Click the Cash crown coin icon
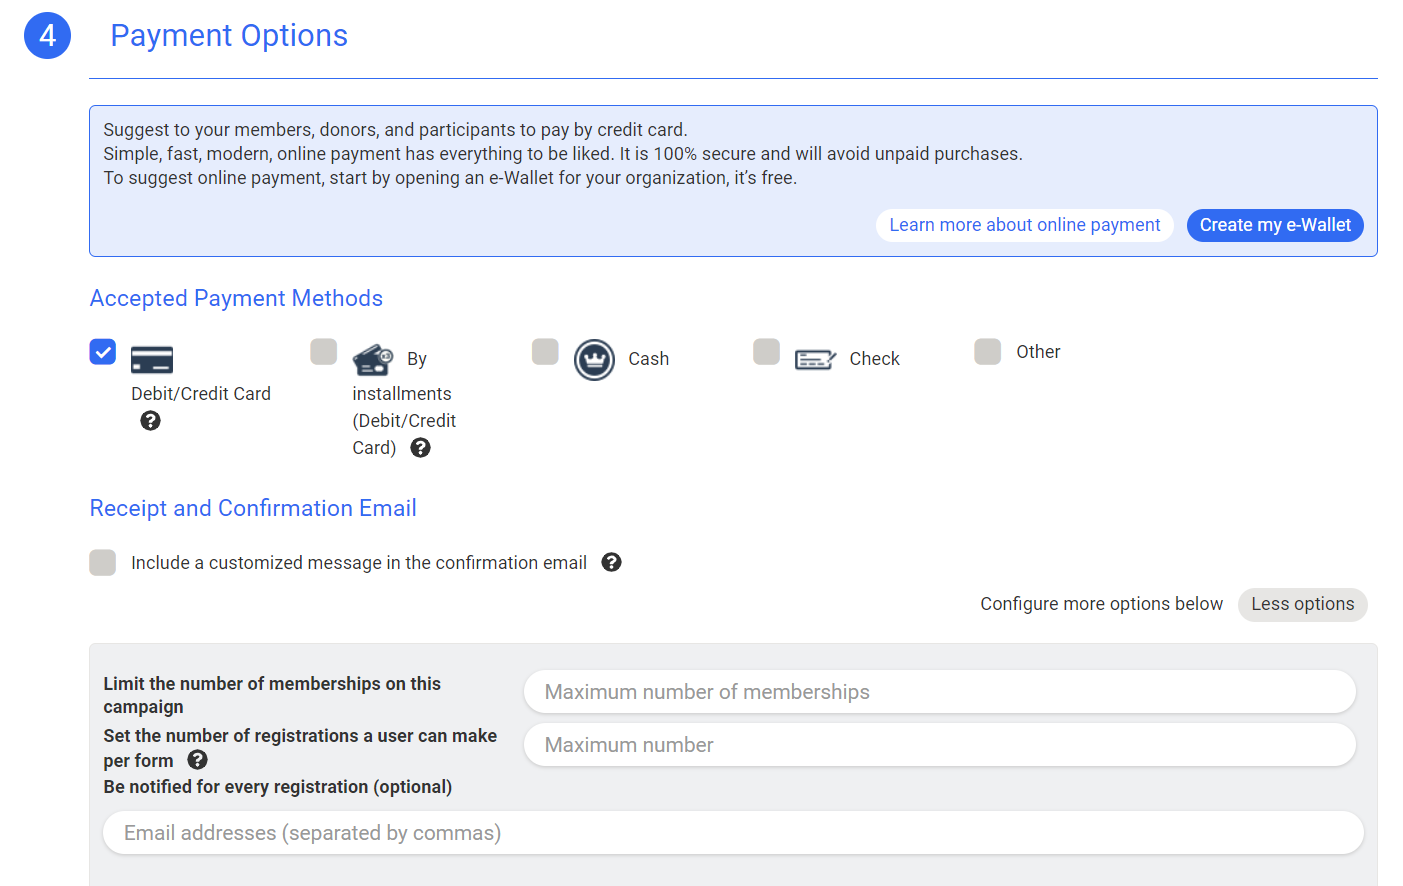1403x886 pixels. click(x=594, y=360)
